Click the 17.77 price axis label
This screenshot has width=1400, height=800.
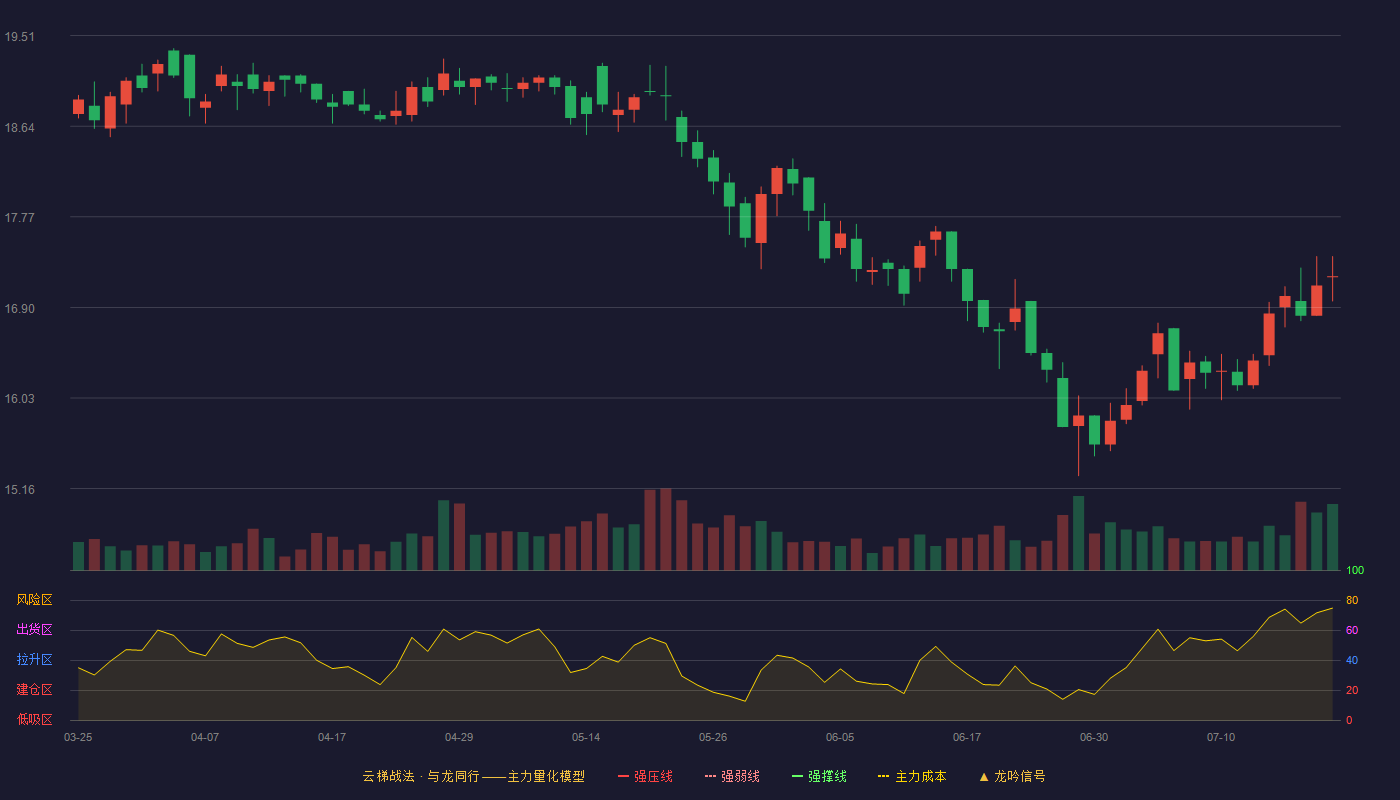click(x=19, y=218)
